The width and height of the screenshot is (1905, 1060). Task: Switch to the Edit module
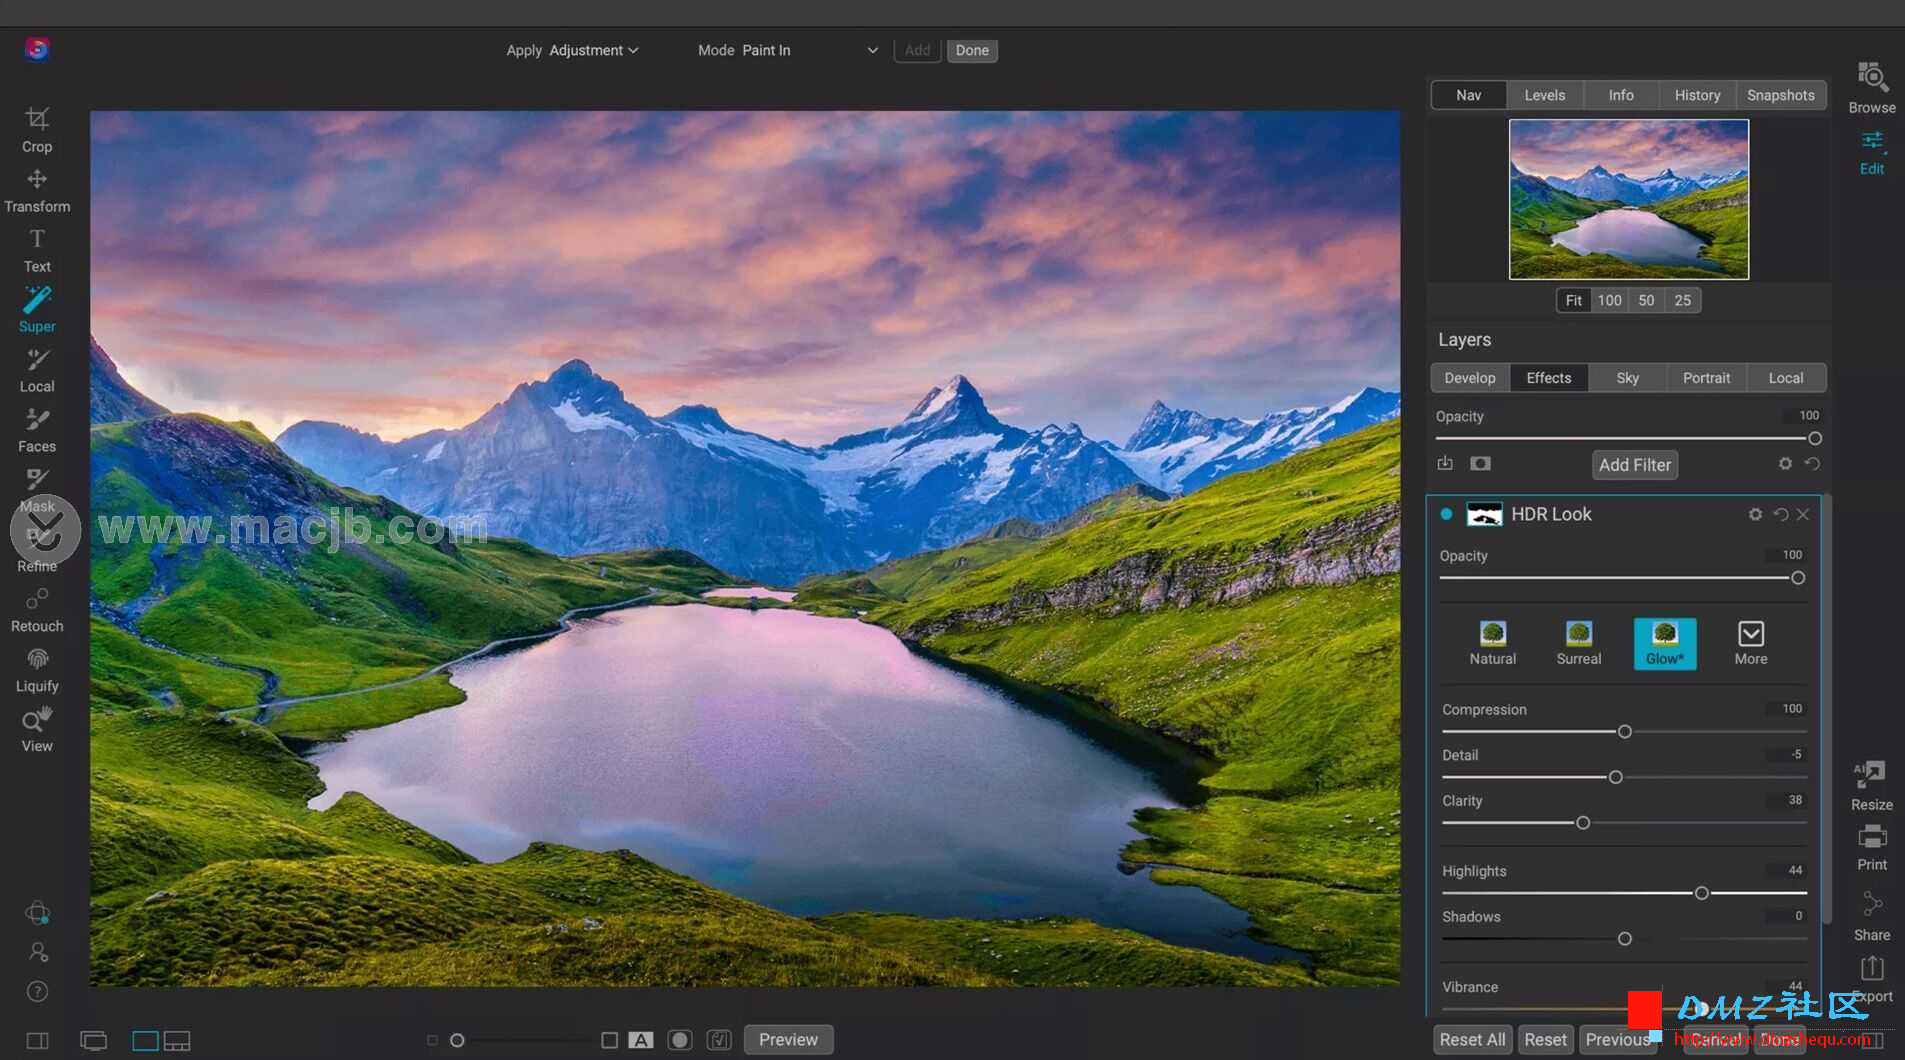1872,153
